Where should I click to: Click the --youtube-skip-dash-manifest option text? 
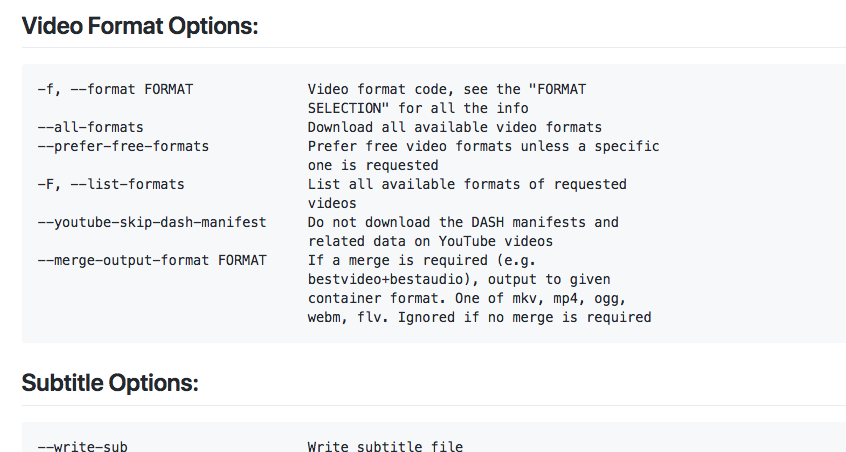(152, 222)
